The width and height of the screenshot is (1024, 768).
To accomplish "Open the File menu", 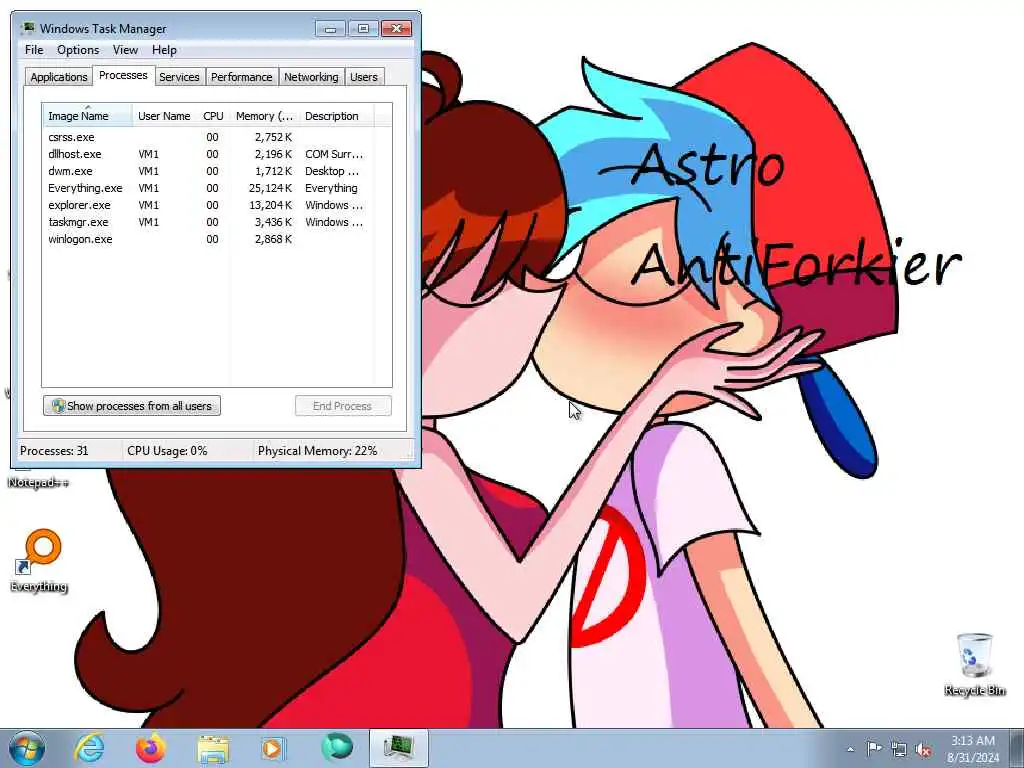I will (34, 50).
